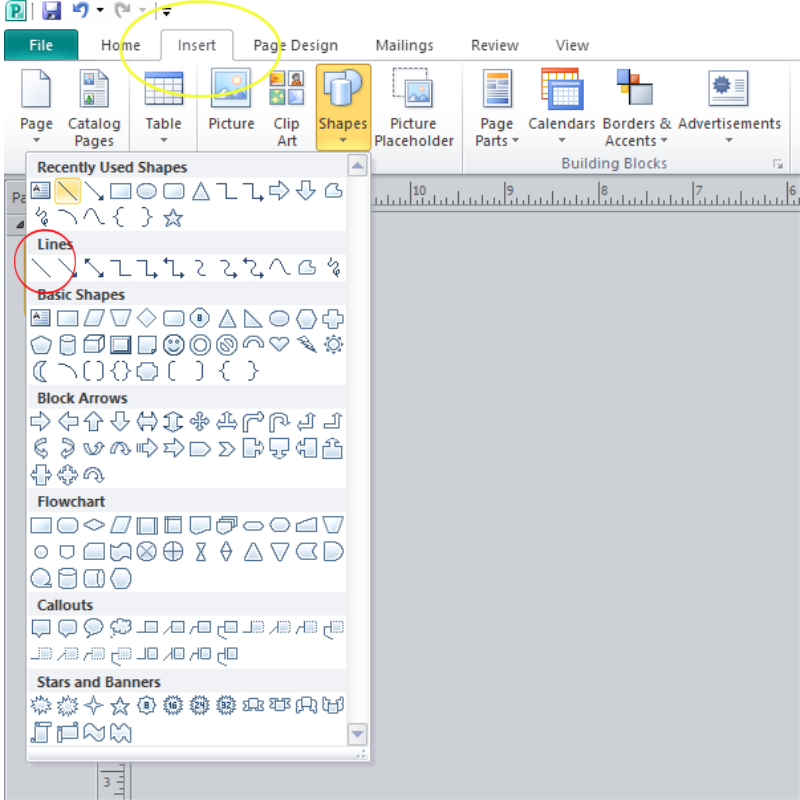
Task: Select the Freeform shape in the Lines section
Action: click(x=307, y=268)
